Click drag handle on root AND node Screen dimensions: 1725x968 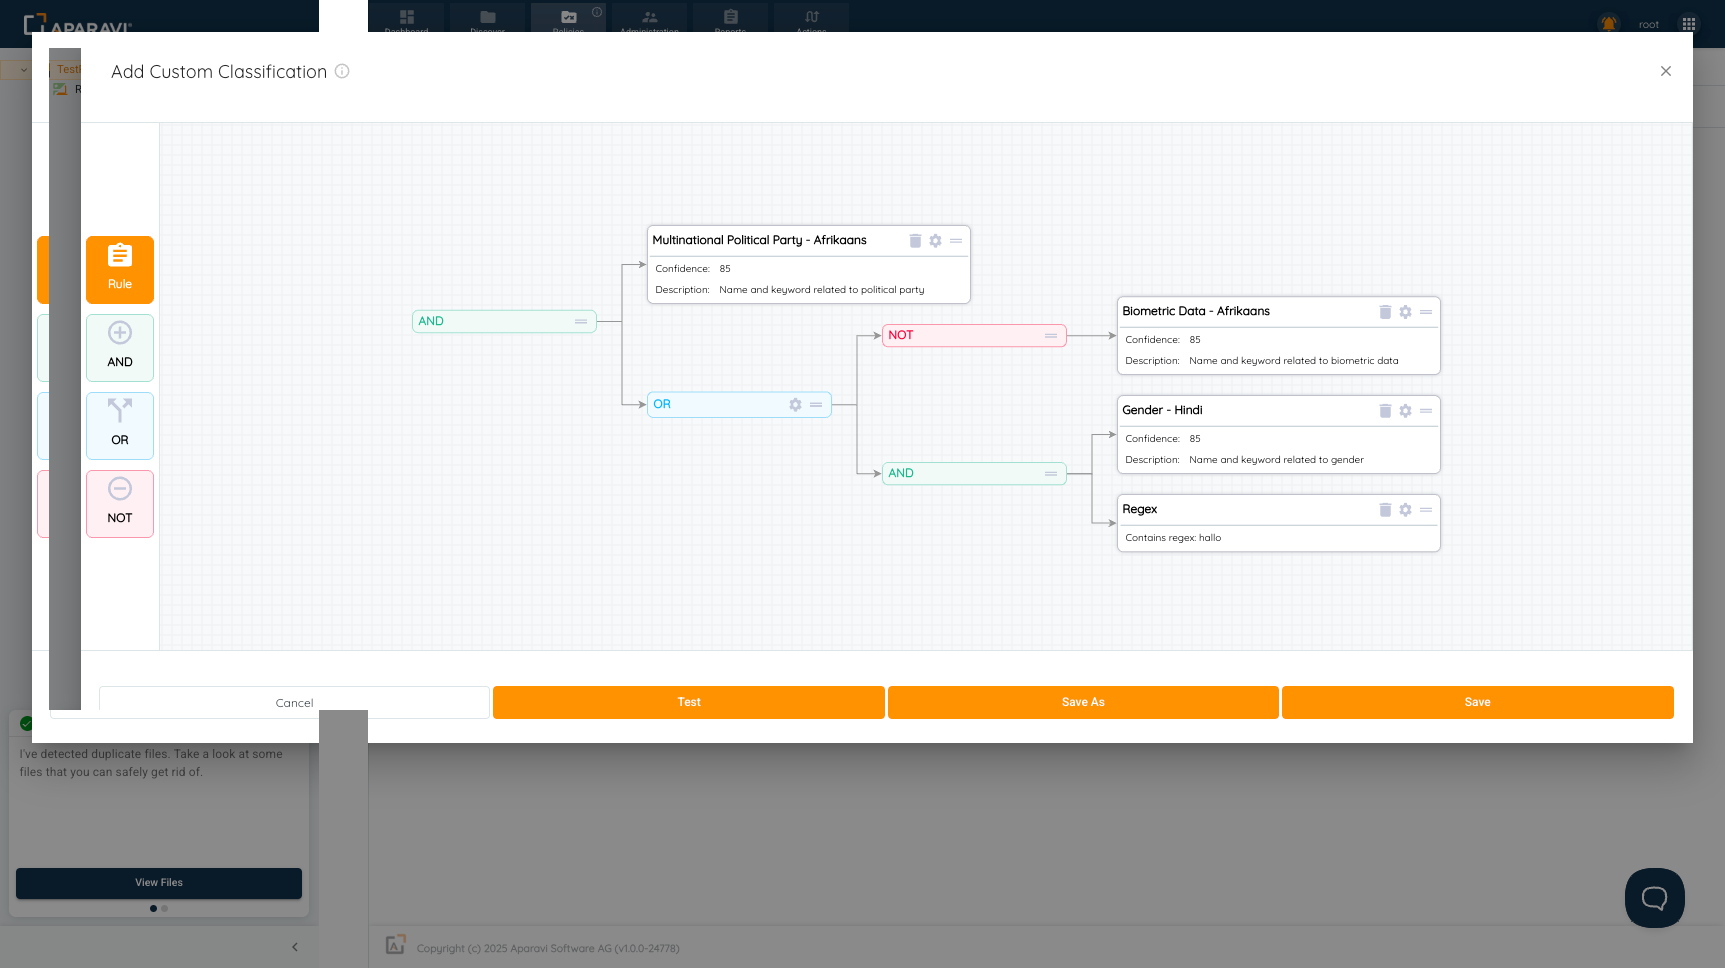pos(581,322)
